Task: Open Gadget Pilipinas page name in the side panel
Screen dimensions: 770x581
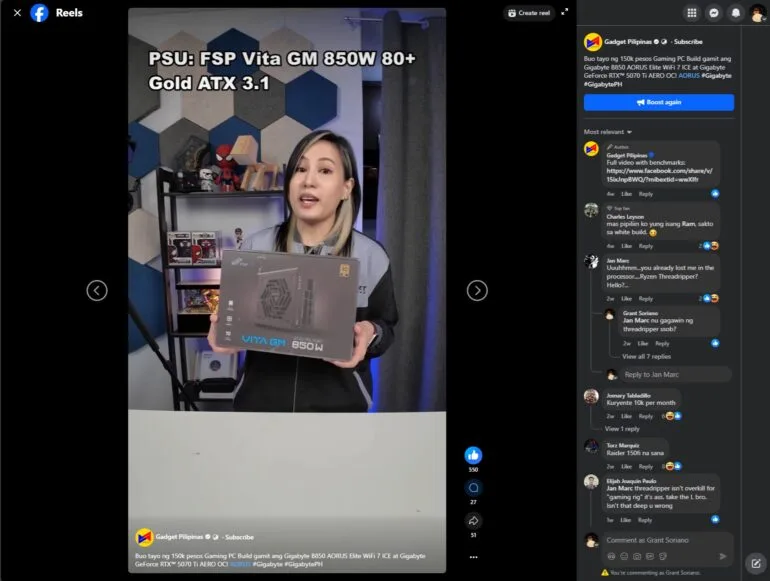Action: [628, 42]
